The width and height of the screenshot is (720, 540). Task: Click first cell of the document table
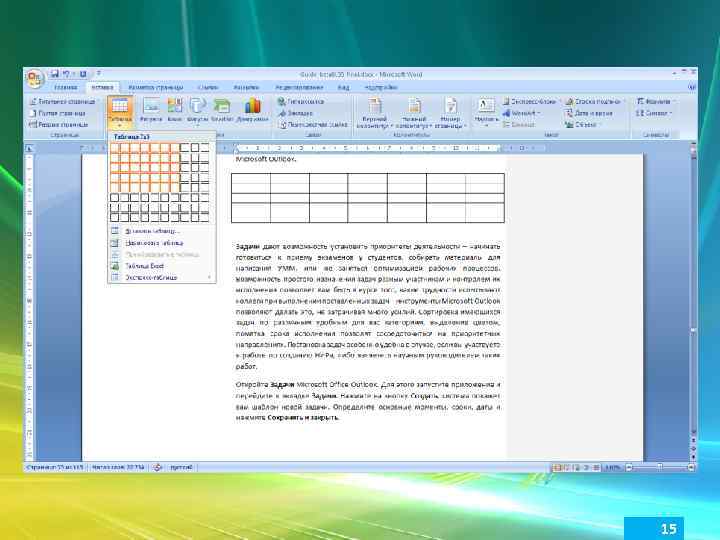[251, 183]
